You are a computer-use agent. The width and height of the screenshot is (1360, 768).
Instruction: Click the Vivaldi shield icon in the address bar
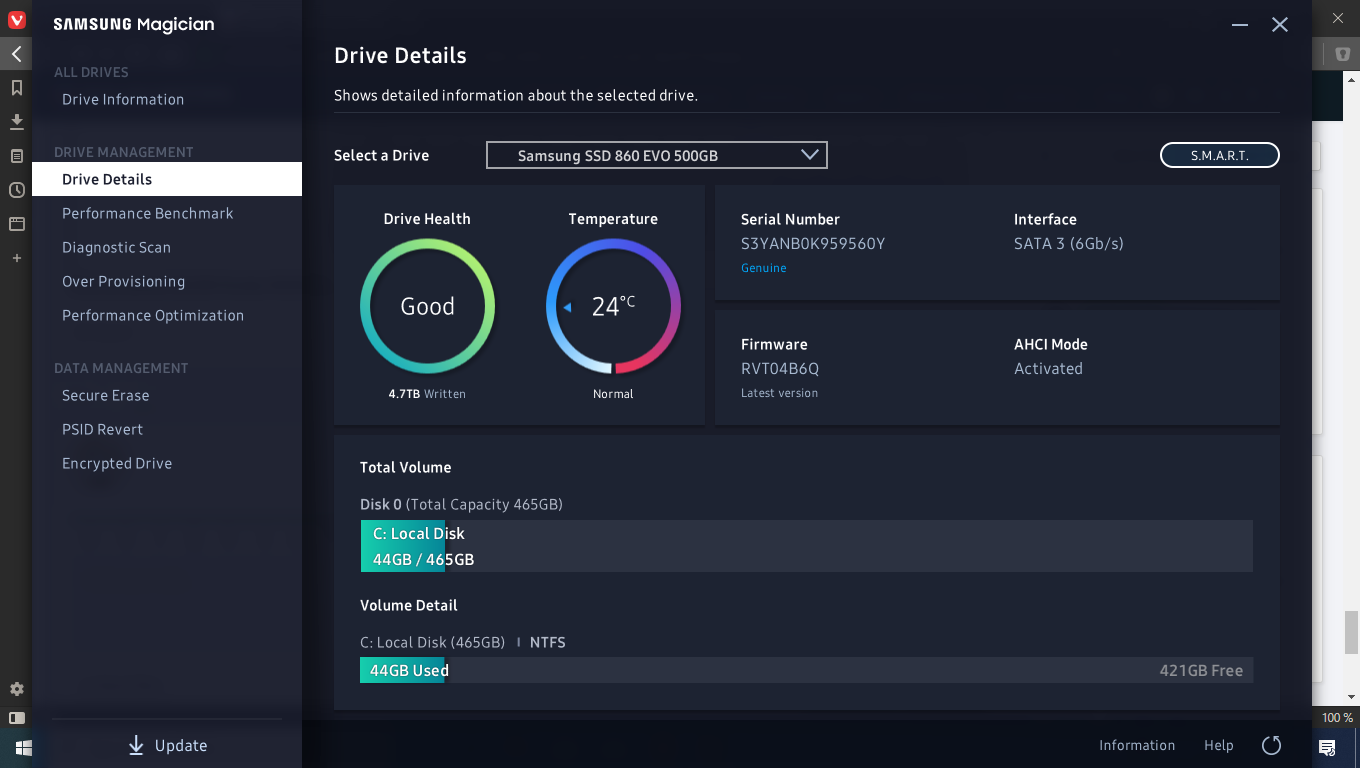[1343, 54]
